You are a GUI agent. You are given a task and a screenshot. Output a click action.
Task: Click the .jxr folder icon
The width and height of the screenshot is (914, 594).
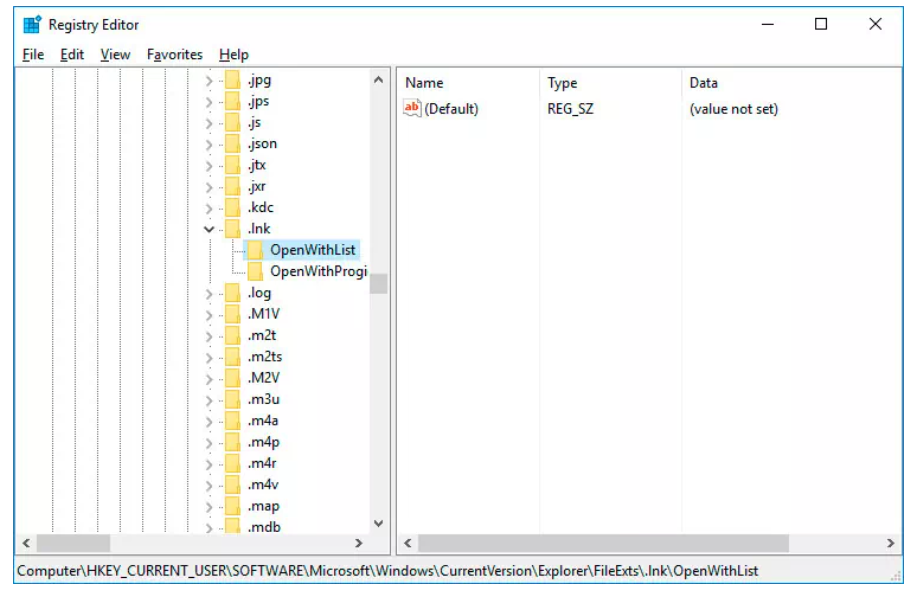(233, 186)
